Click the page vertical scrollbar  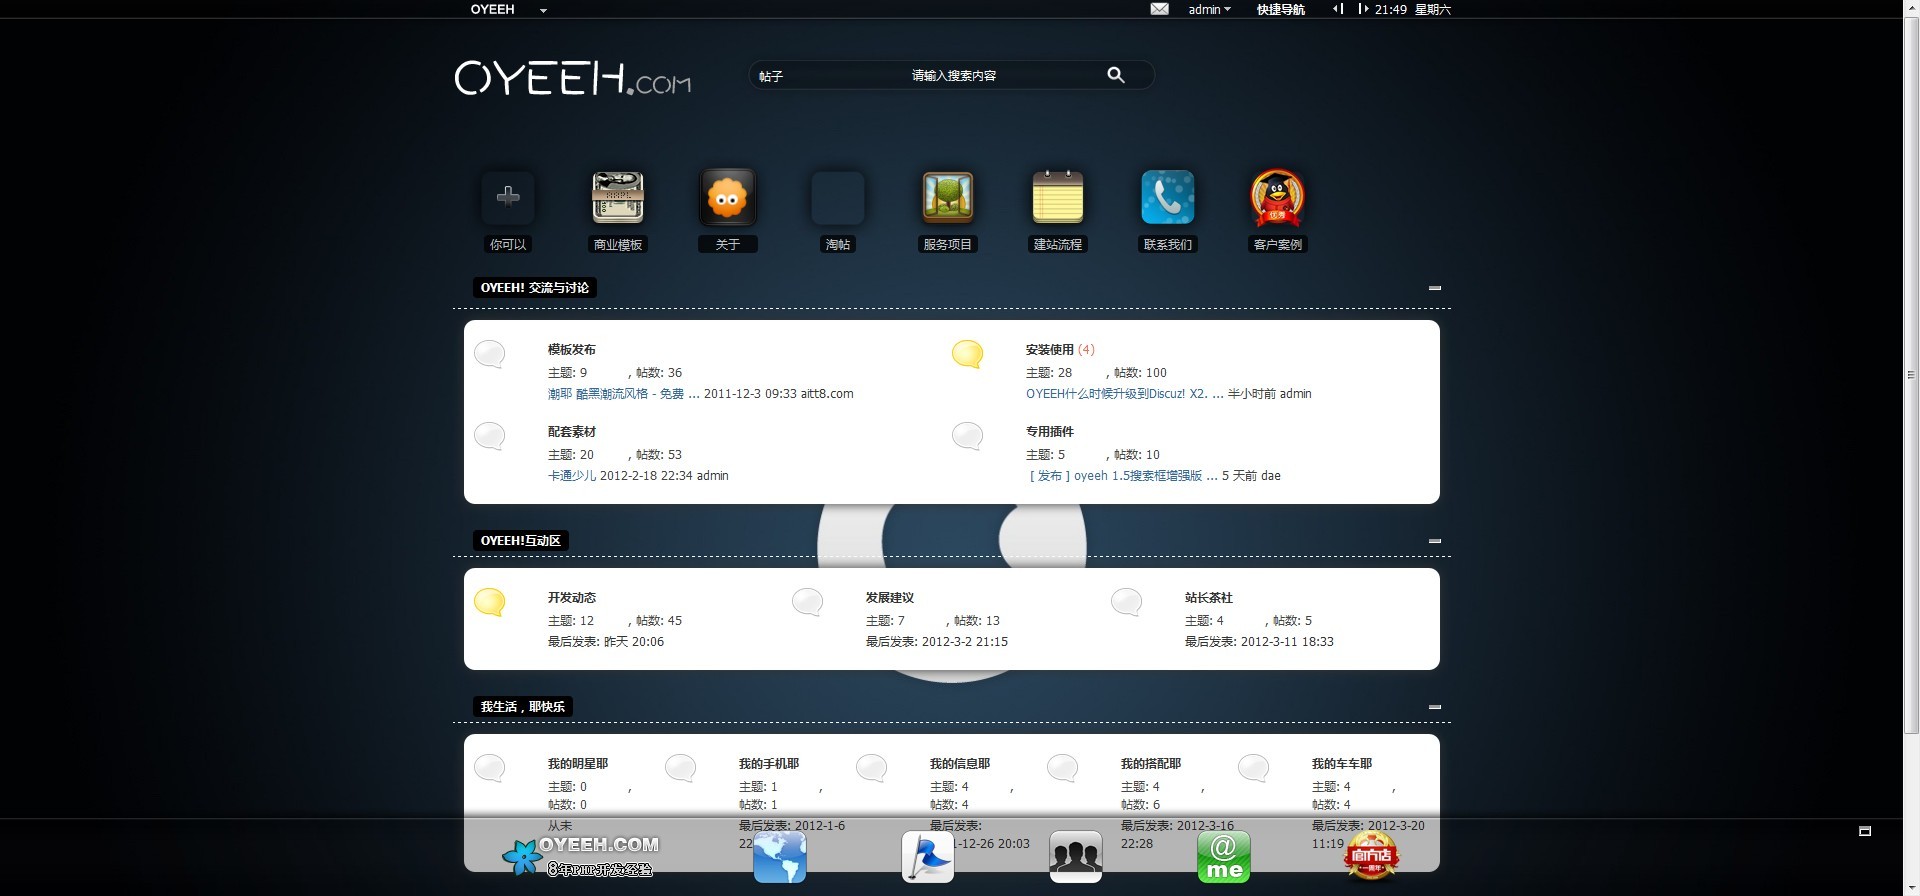click(x=1911, y=375)
